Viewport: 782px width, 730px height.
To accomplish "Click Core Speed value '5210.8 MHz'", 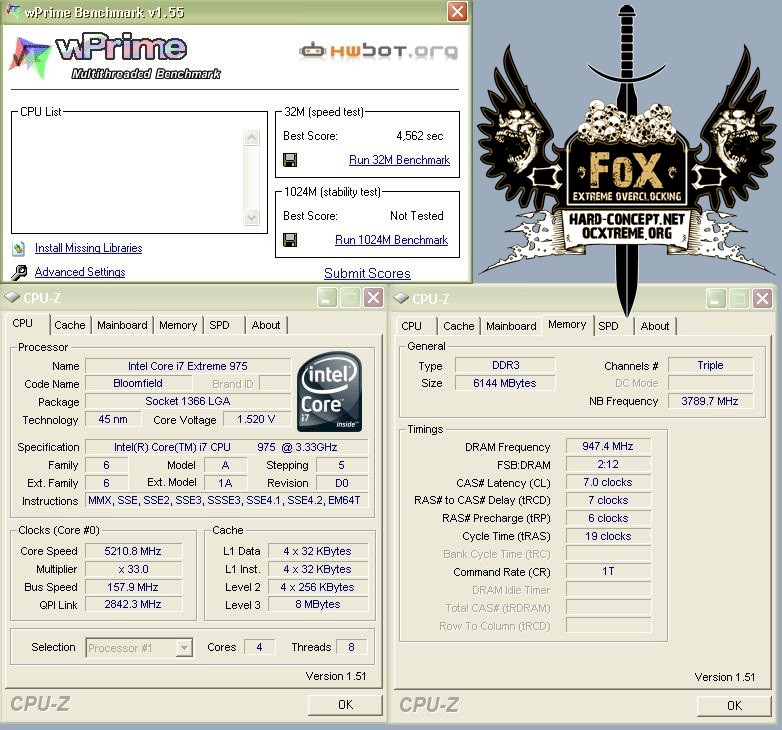I will click(x=133, y=551).
